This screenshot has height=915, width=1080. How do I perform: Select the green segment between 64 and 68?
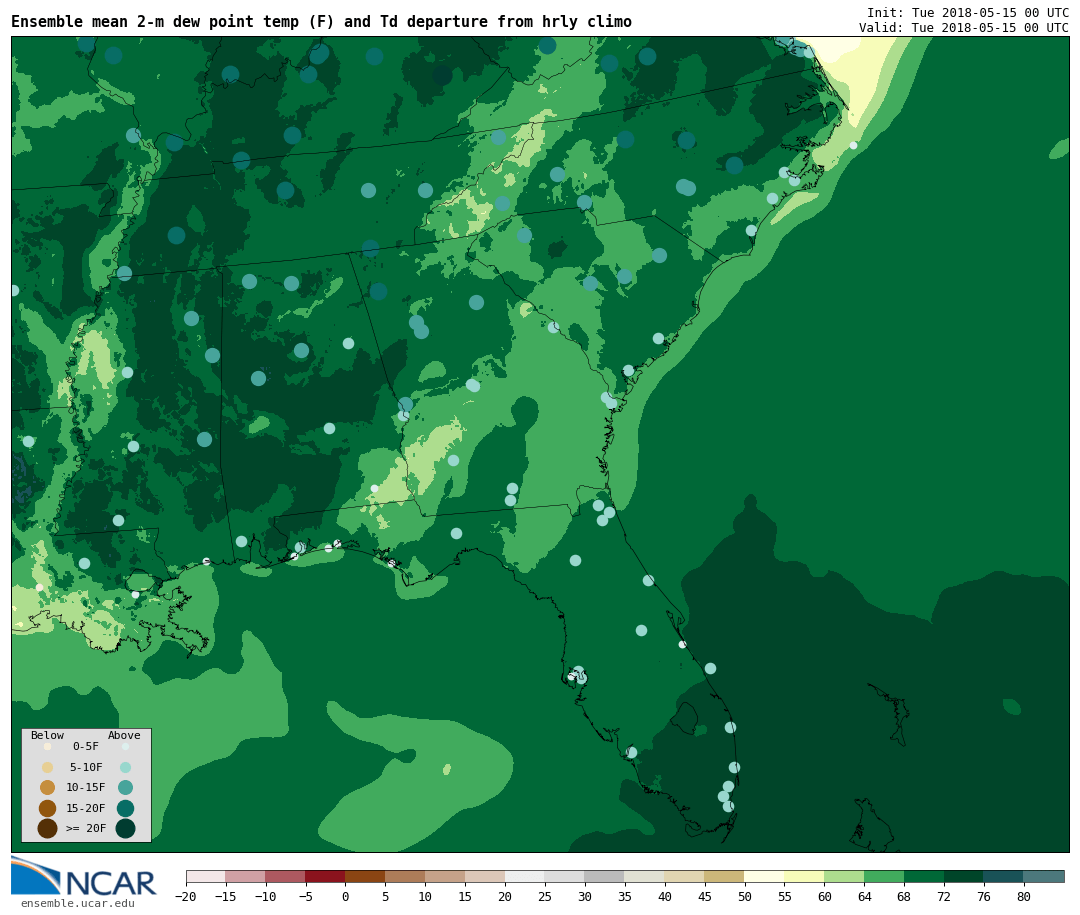pyautogui.click(x=885, y=877)
